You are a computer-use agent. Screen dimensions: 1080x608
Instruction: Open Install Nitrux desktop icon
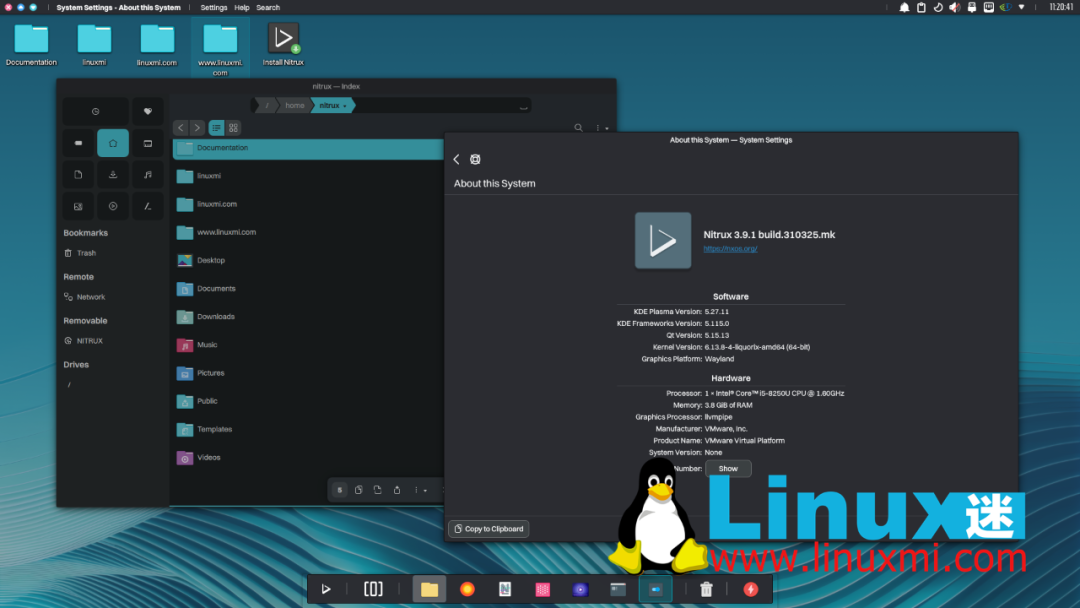(283, 44)
